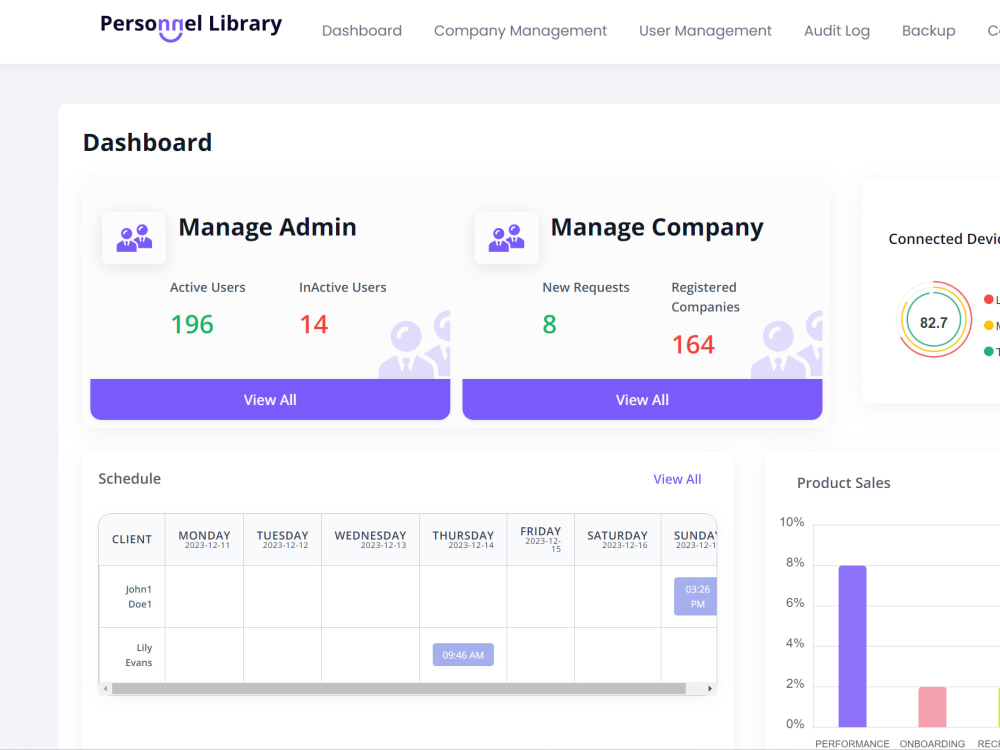Click the Product Sales chart title
This screenshot has height=750, width=1000.
[x=844, y=483]
